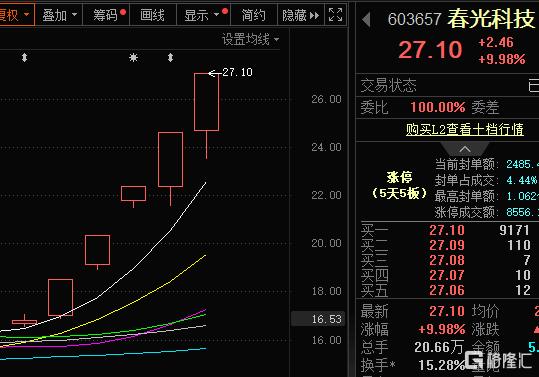Screen dimensions: 539x377
Task: Click the 购买L2查看十档行情 link
Action: point(465,130)
